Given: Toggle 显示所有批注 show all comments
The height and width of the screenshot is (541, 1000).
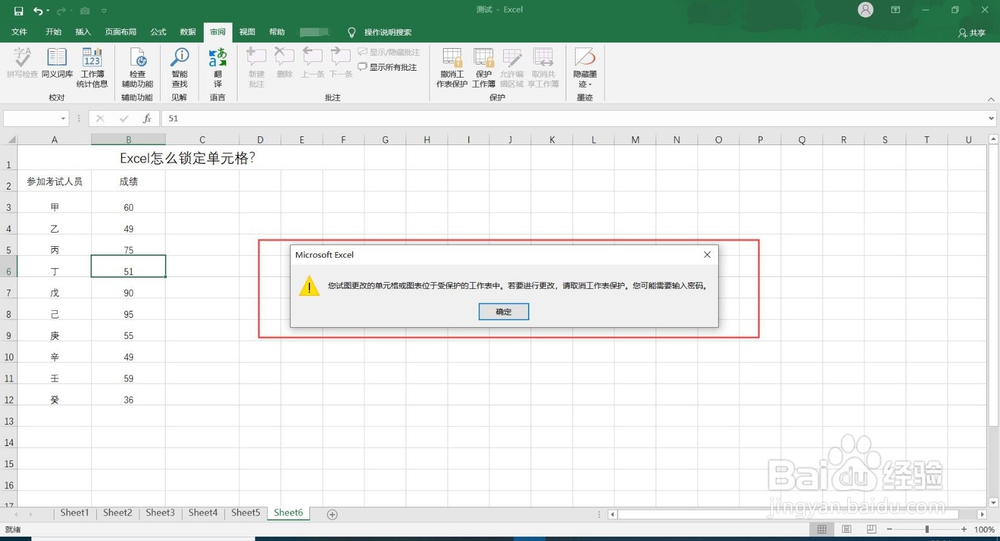Looking at the screenshot, I should (387, 67).
